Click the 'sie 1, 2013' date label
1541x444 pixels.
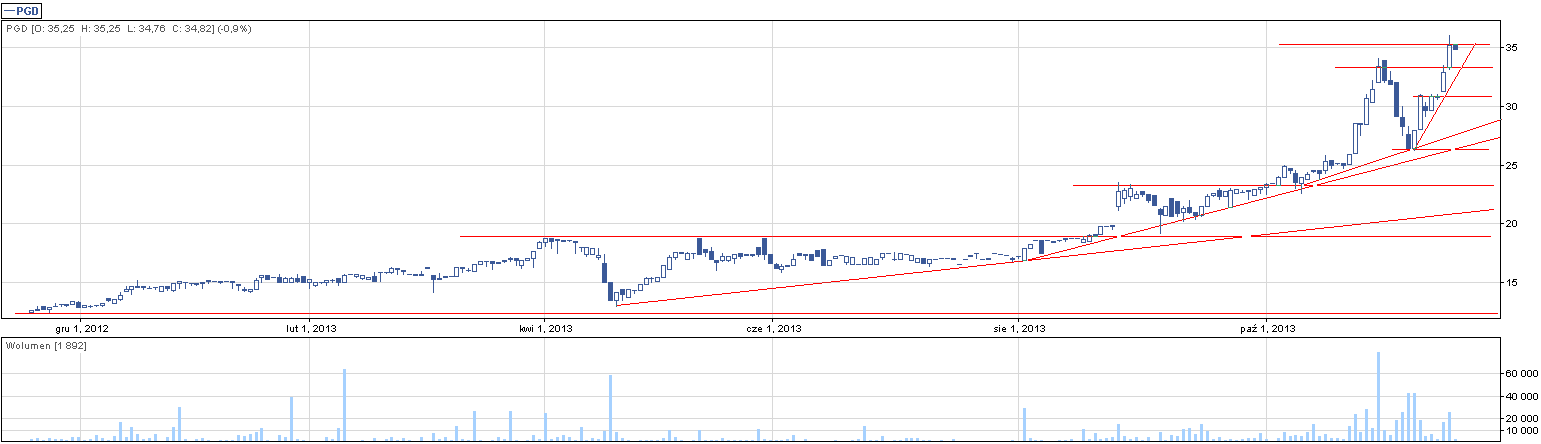click(x=1018, y=327)
